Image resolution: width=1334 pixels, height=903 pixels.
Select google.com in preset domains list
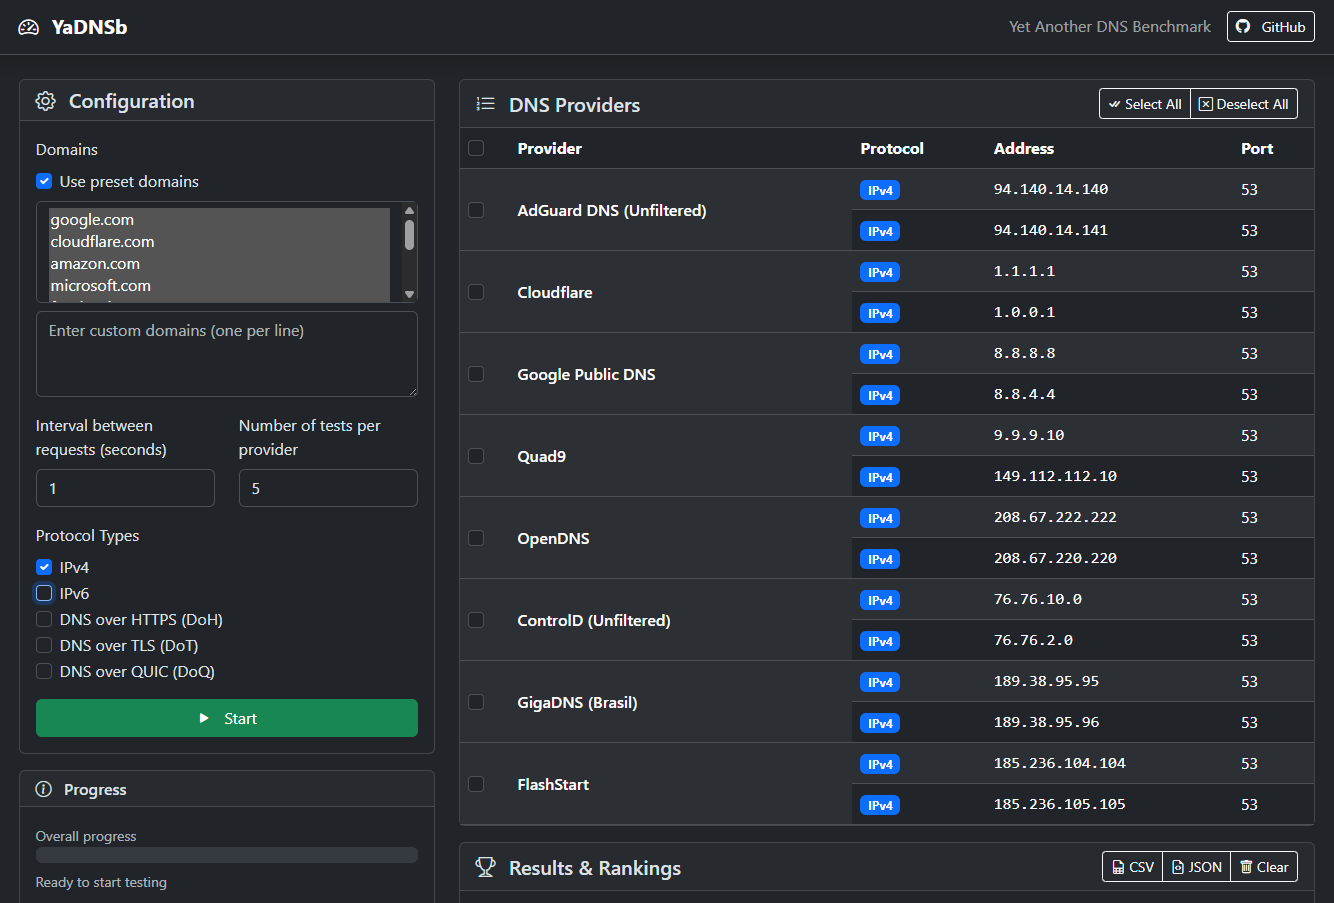[x=219, y=220]
